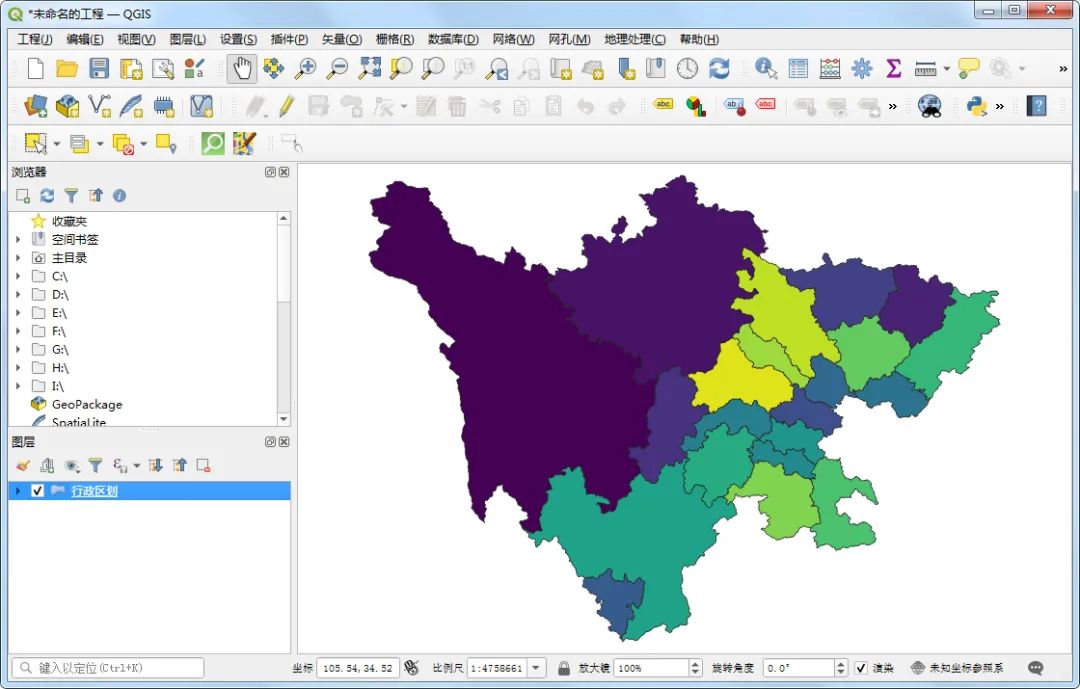1080x689 pixels.
Task: Refresh the map canvas
Action: click(x=719, y=68)
